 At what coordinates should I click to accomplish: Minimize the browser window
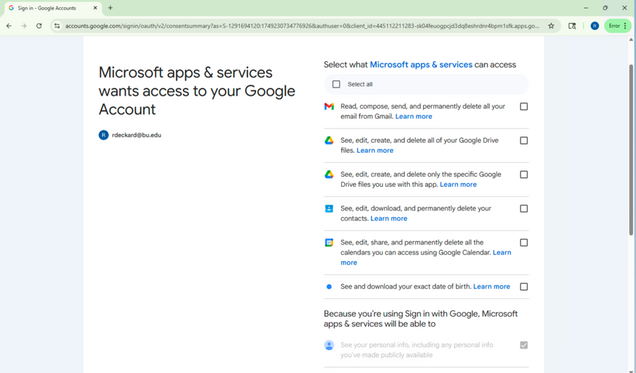[586, 8]
